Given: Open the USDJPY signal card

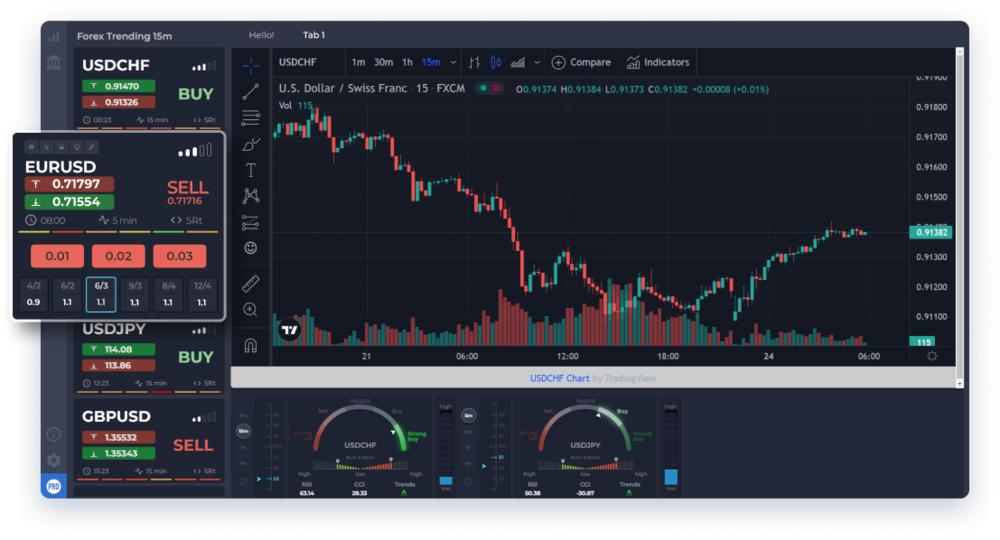Looking at the screenshot, I should (149, 357).
